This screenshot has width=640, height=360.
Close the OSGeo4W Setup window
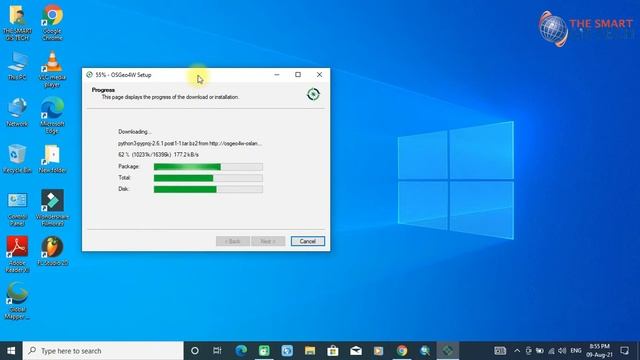pyautogui.click(x=319, y=75)
